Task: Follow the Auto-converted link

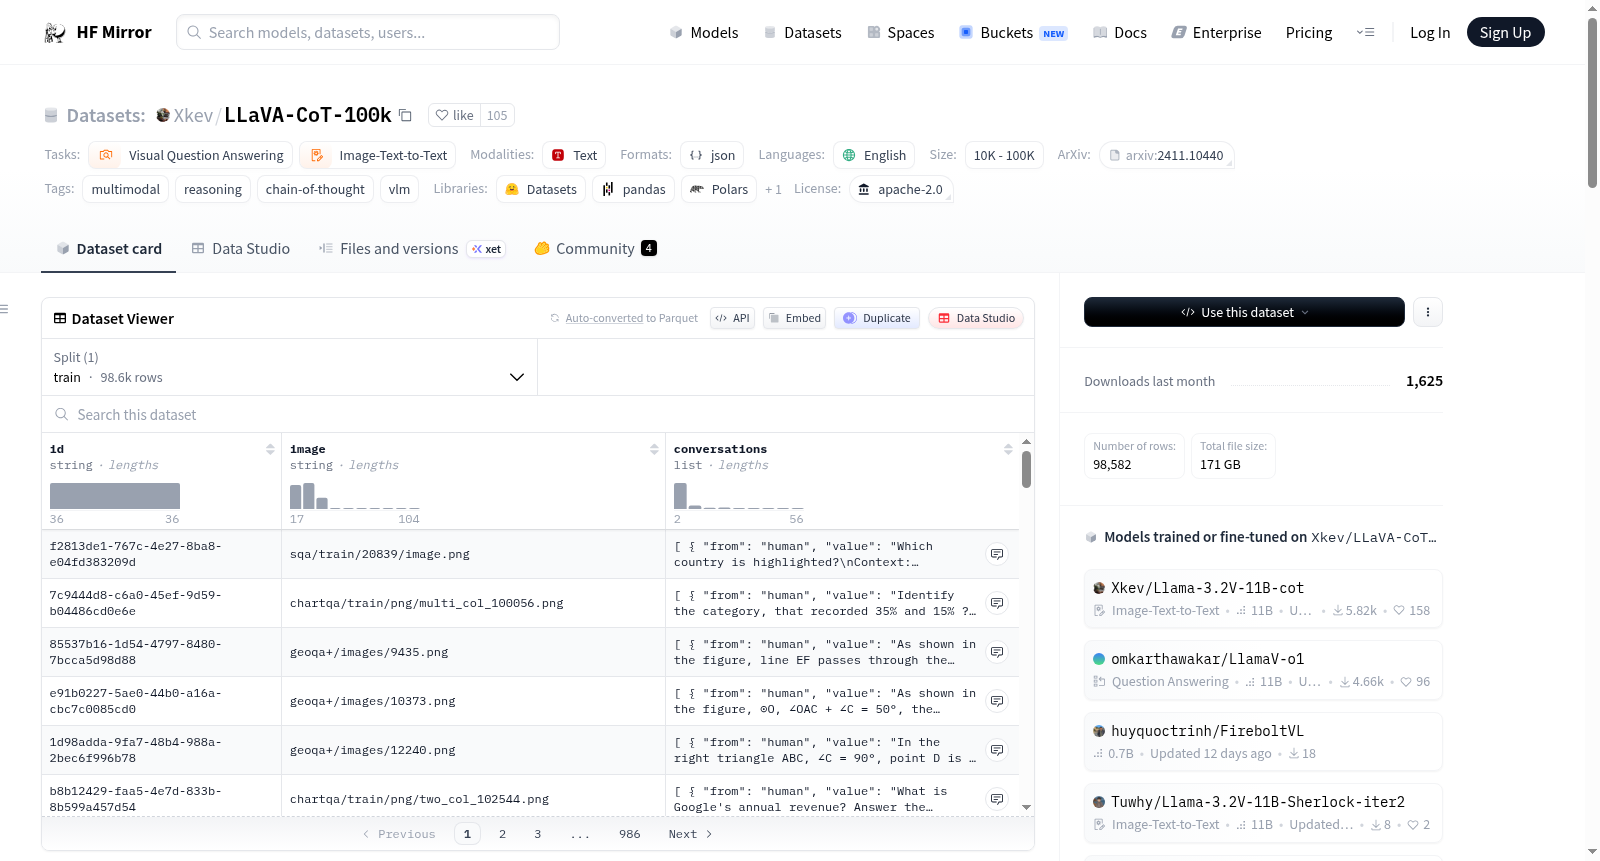Action: (x=604, y=318)
